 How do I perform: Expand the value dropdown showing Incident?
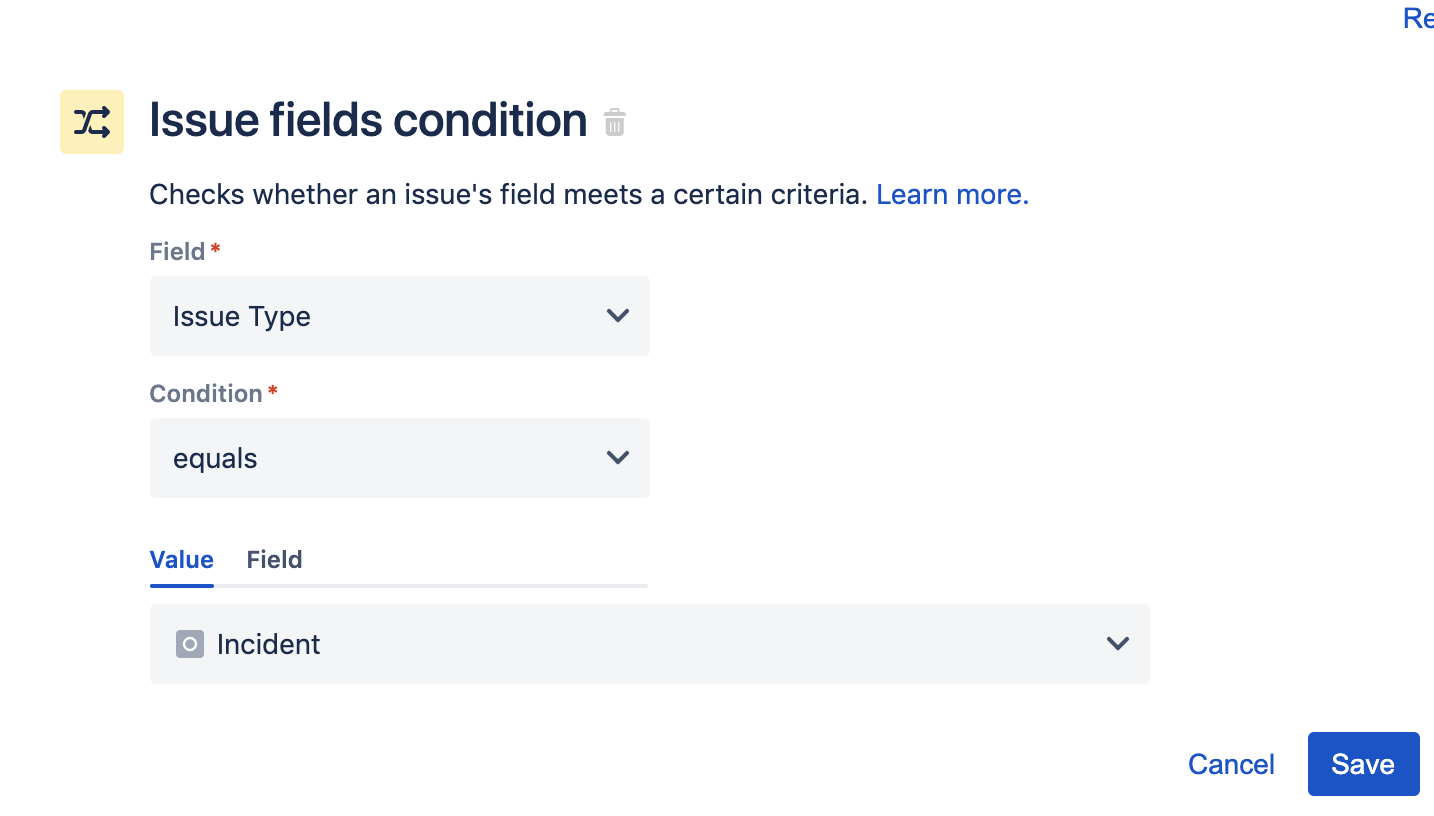(650, 644)
